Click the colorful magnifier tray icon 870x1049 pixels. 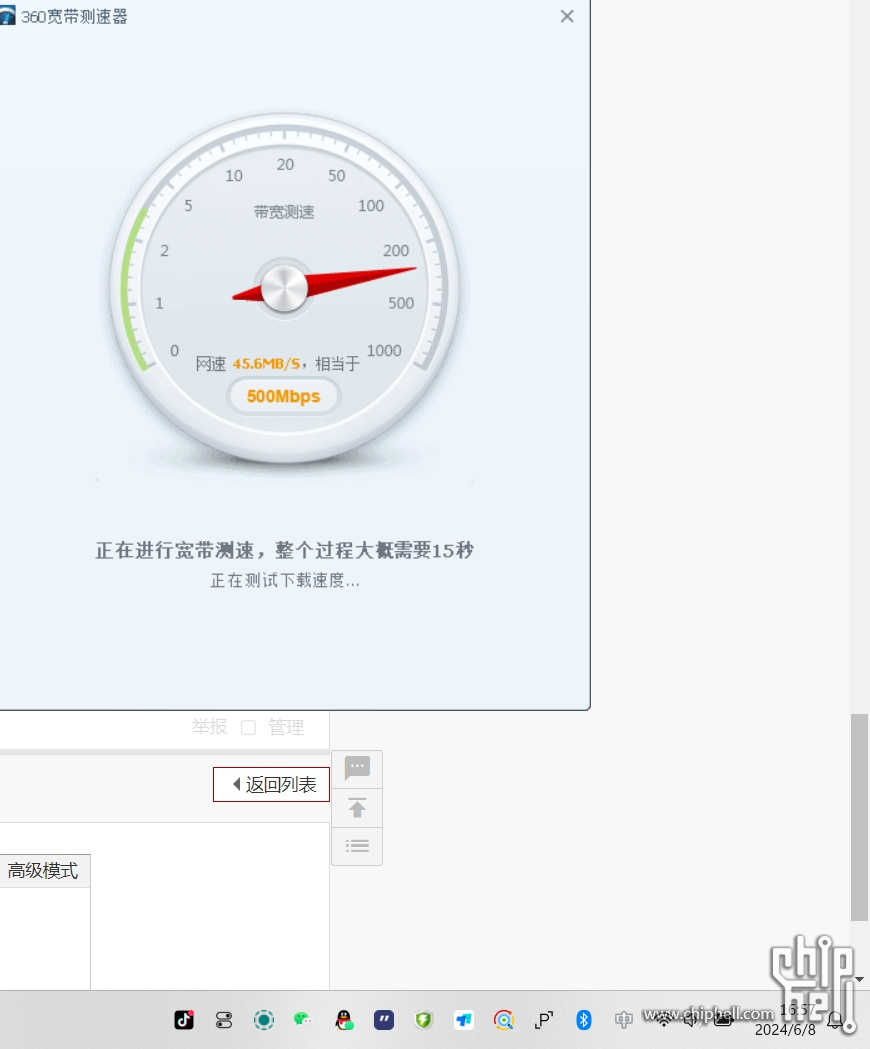pyautogui.click(x=504, y=1020)
